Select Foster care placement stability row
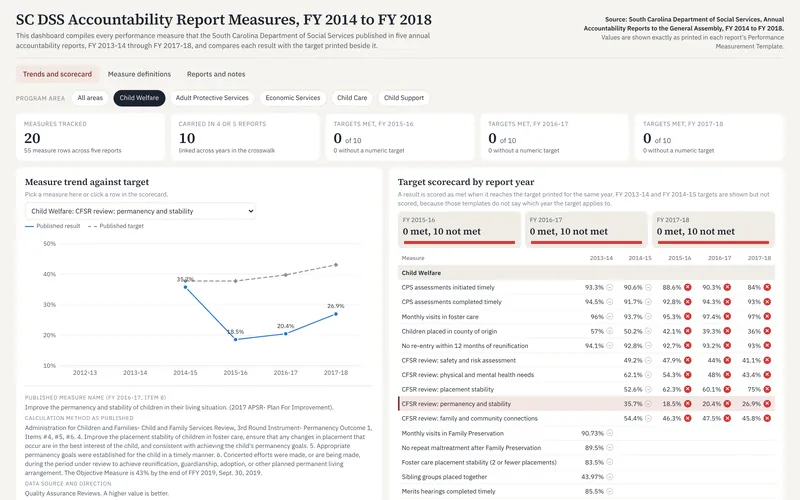Image resolution: width=800 pixels, height=500 pixels. tap(586, 462)
